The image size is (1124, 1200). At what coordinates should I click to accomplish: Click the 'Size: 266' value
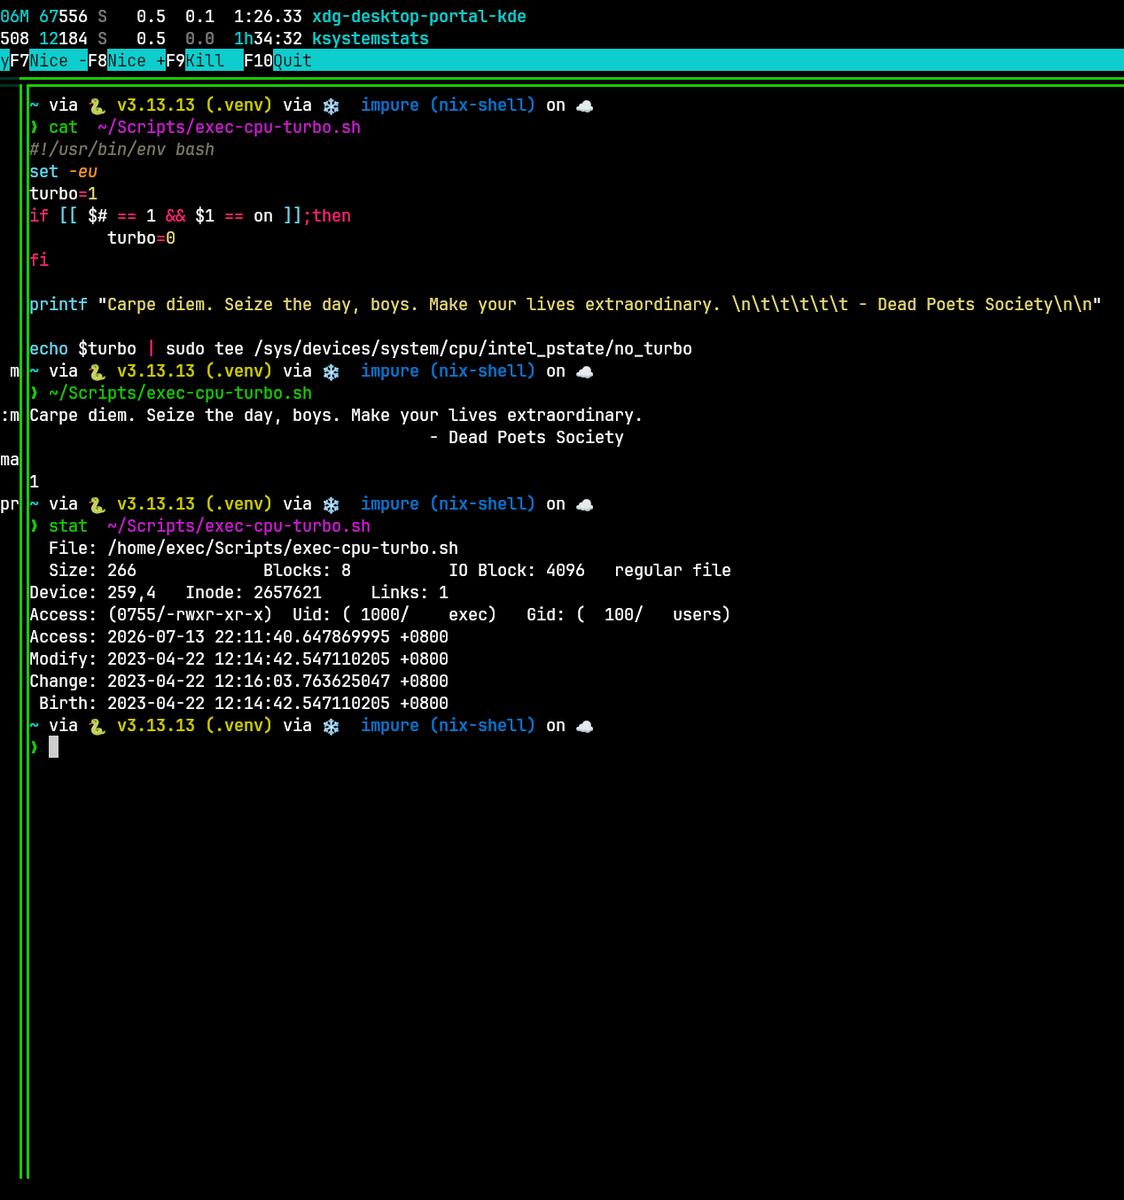point(92,571)
